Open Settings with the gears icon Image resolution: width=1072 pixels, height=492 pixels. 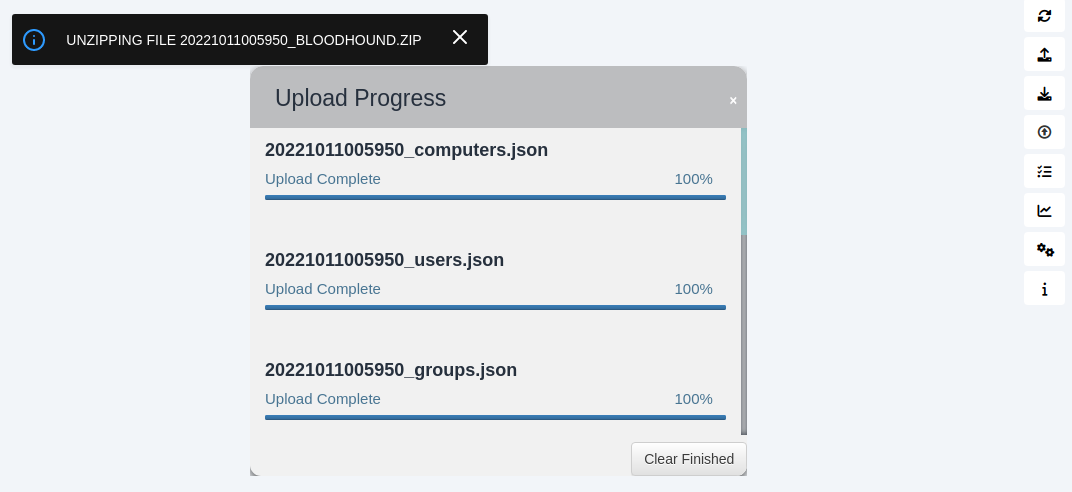[1044, 249]
